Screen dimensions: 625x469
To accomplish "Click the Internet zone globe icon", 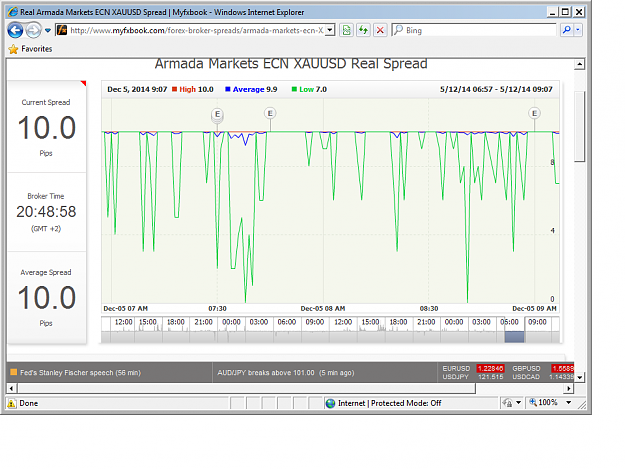I will (x=330, y=403).
